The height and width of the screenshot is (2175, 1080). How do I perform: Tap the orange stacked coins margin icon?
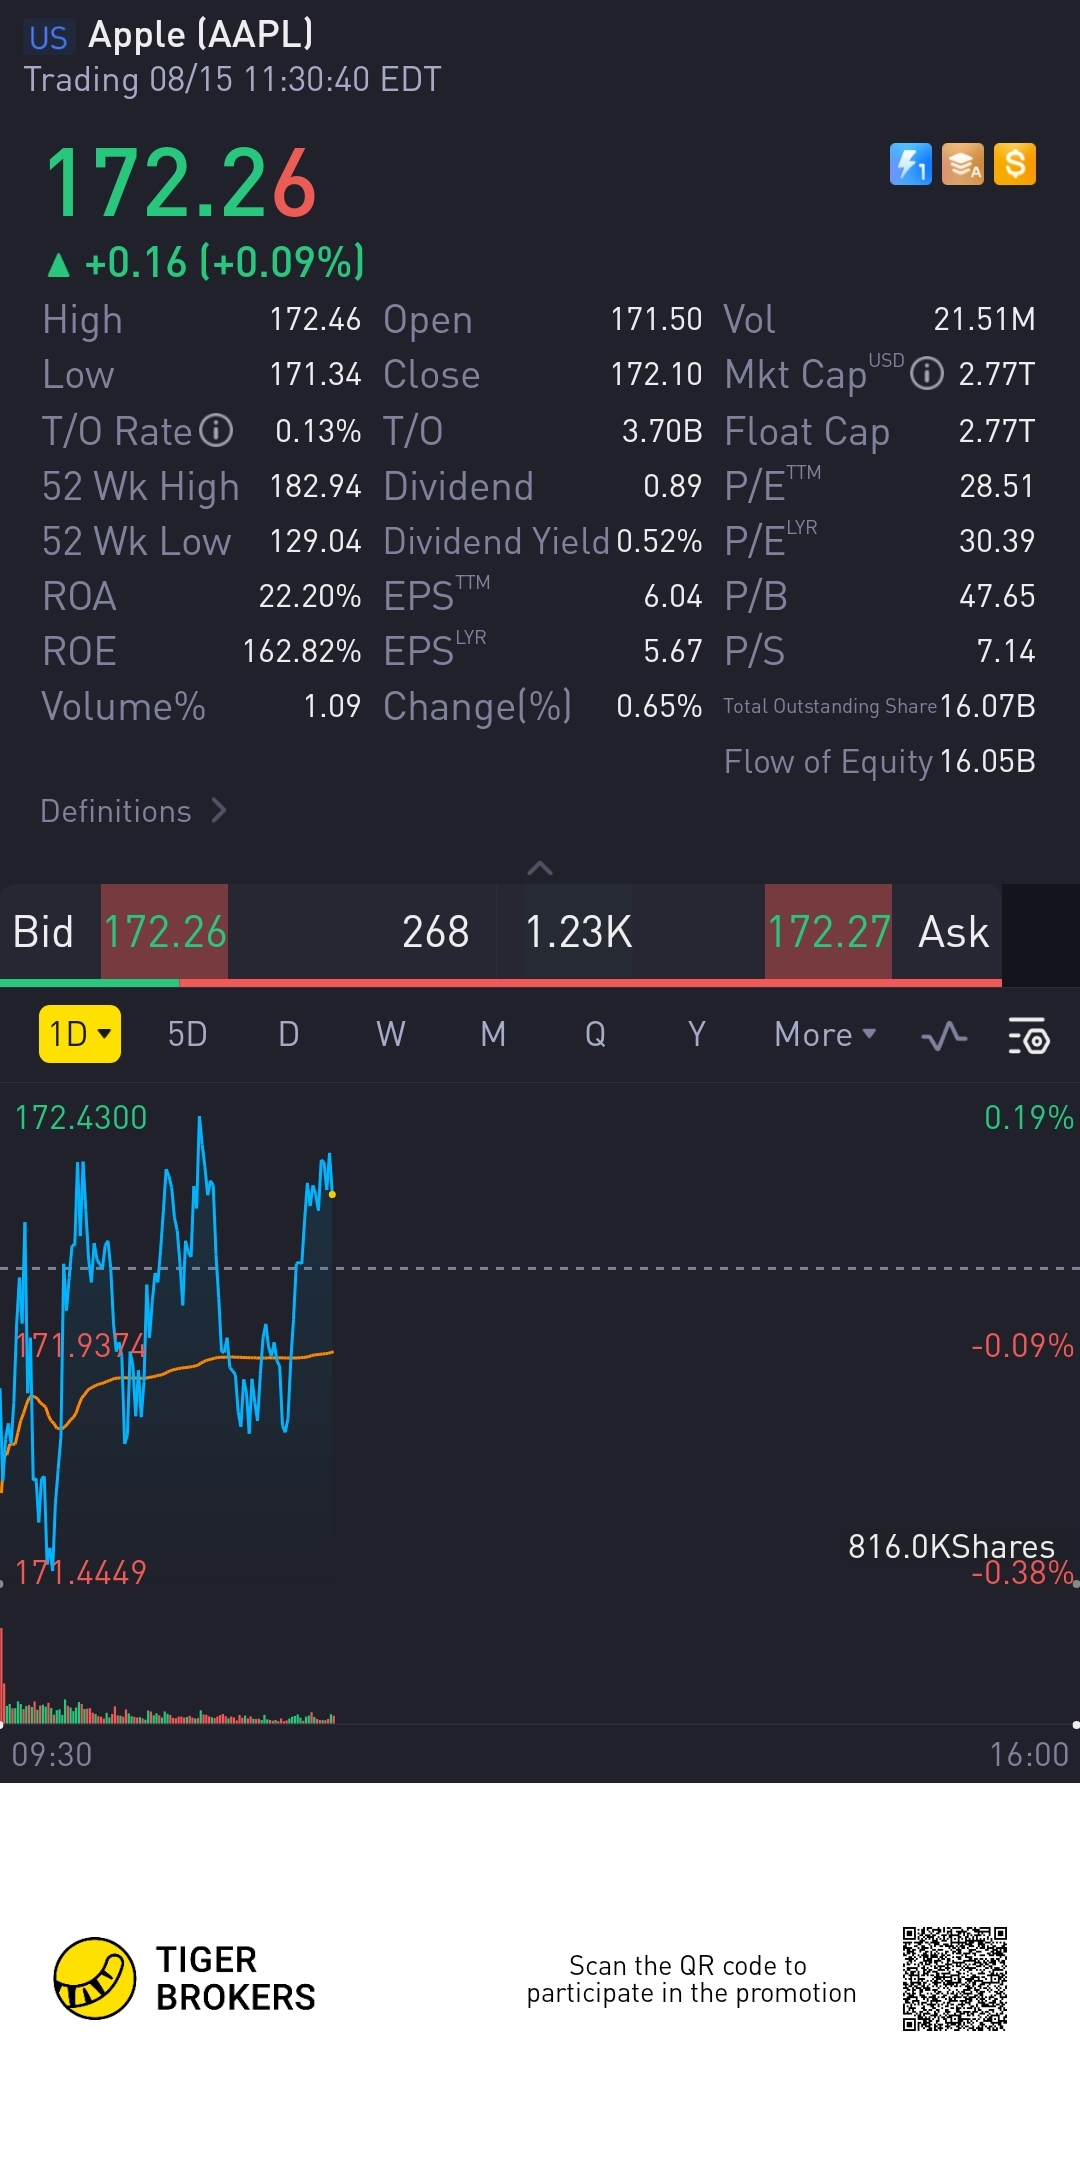963,164
